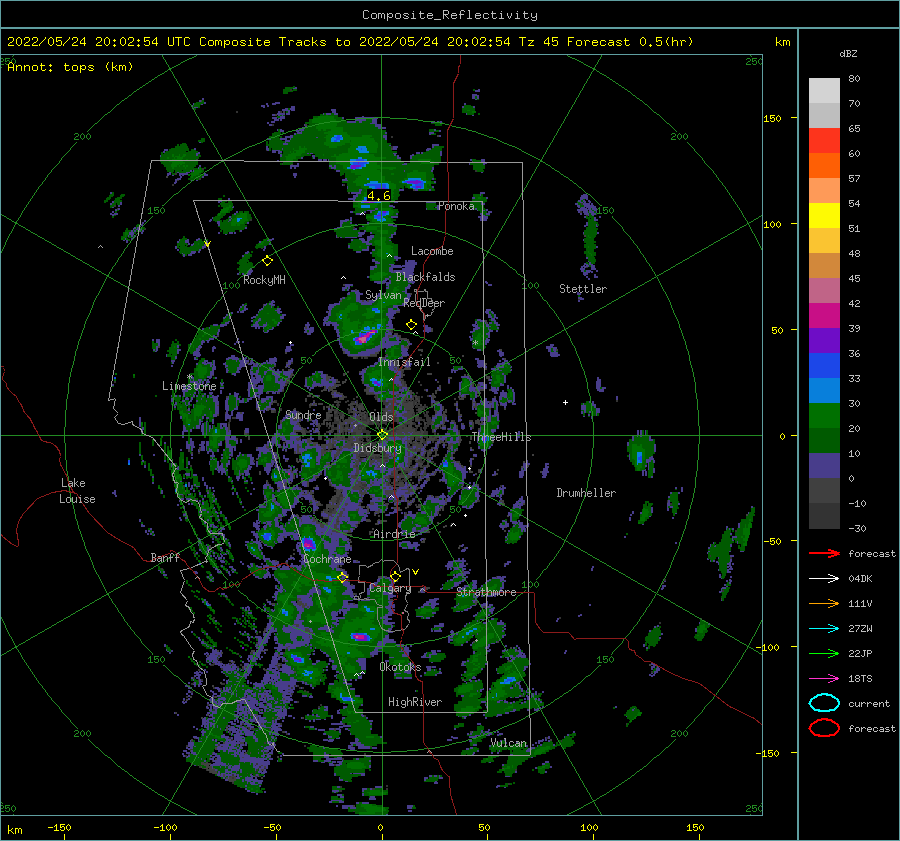
Task: Click the green 22JP arrow in legend
Action: [x=824, y=653]
